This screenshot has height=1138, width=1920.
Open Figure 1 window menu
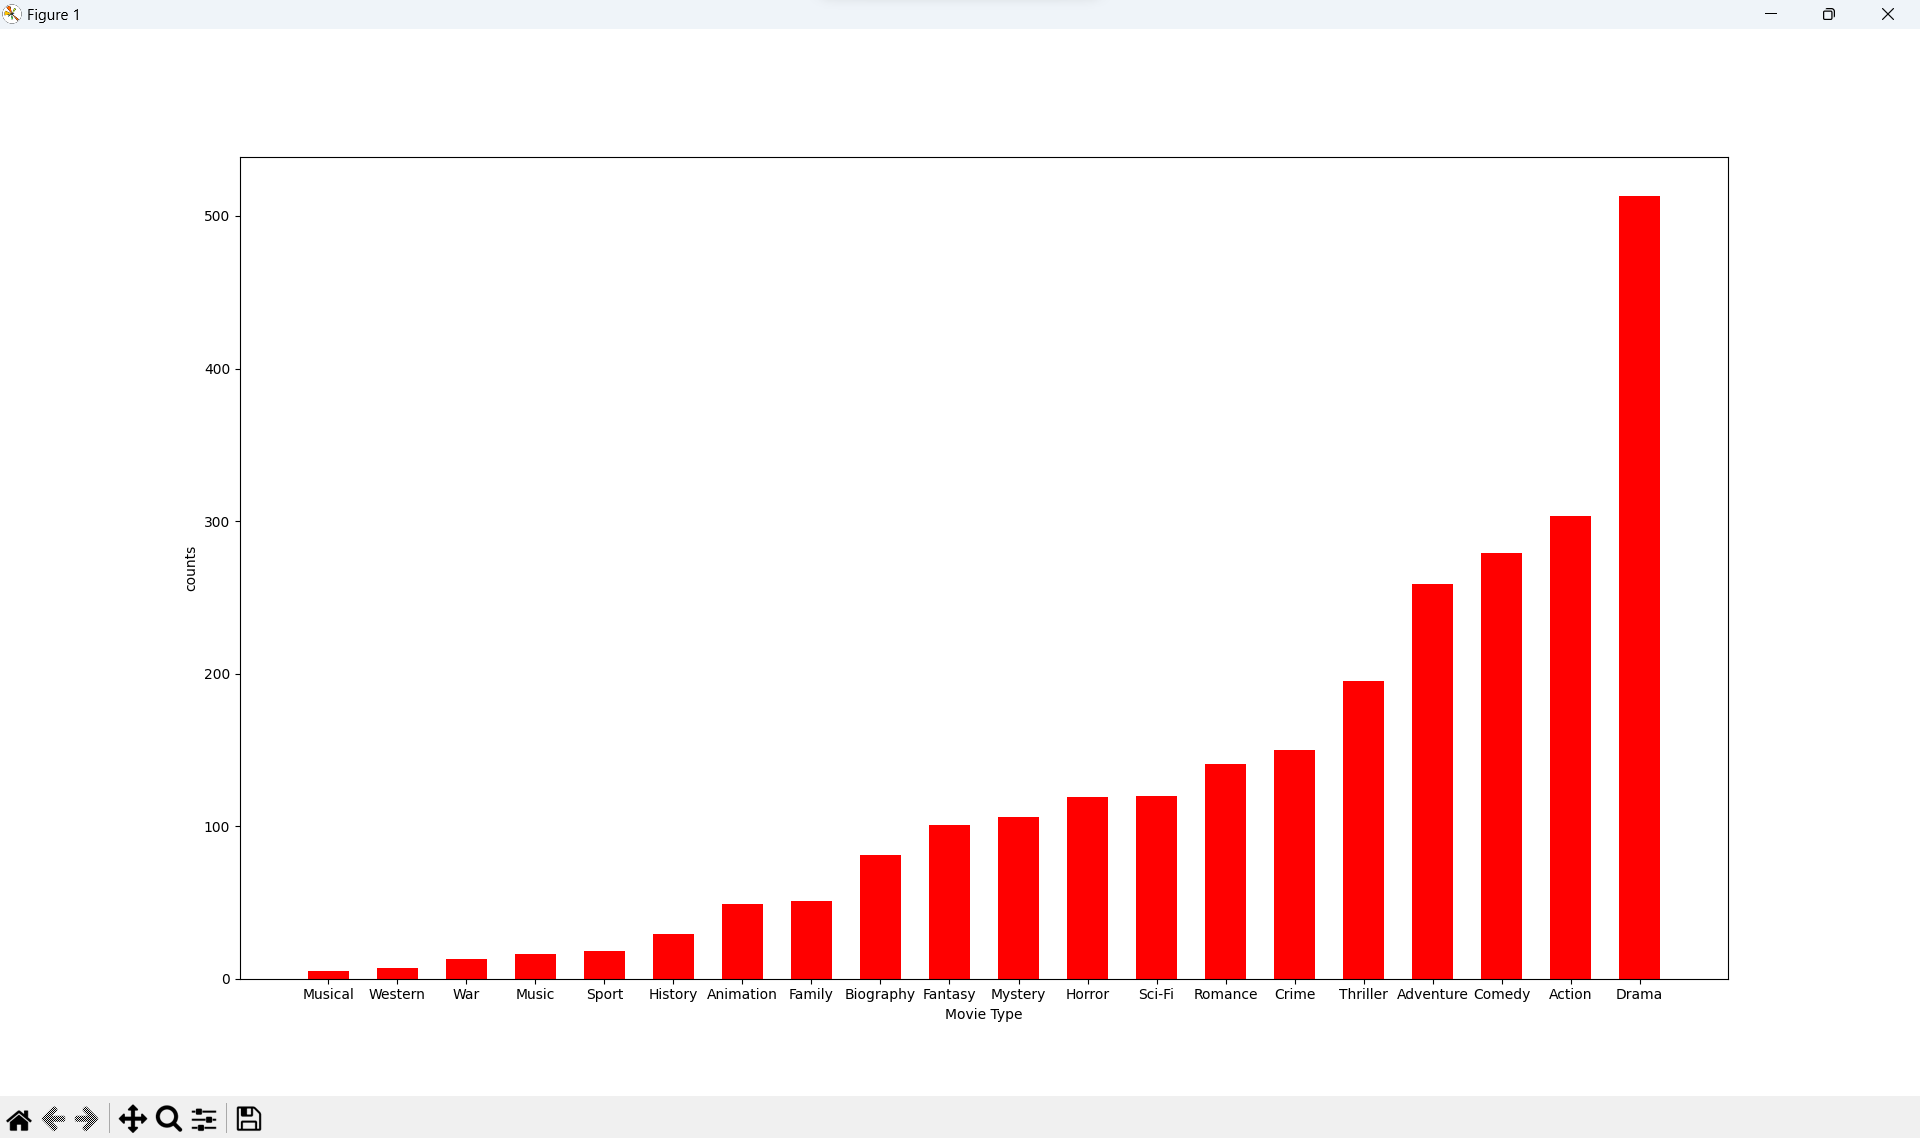coord(14,14)
